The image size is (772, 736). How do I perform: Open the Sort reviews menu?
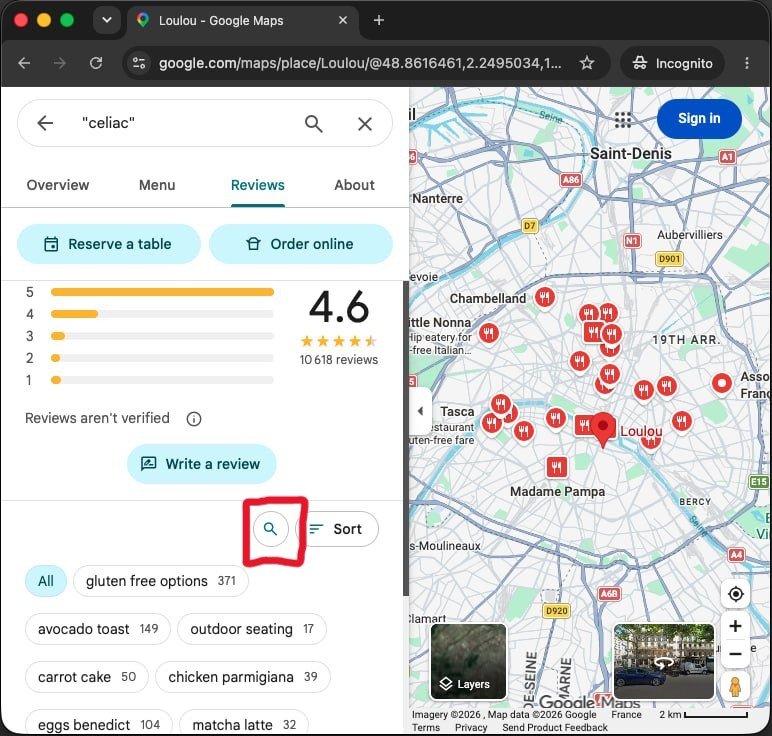click(x=337, y=529)
